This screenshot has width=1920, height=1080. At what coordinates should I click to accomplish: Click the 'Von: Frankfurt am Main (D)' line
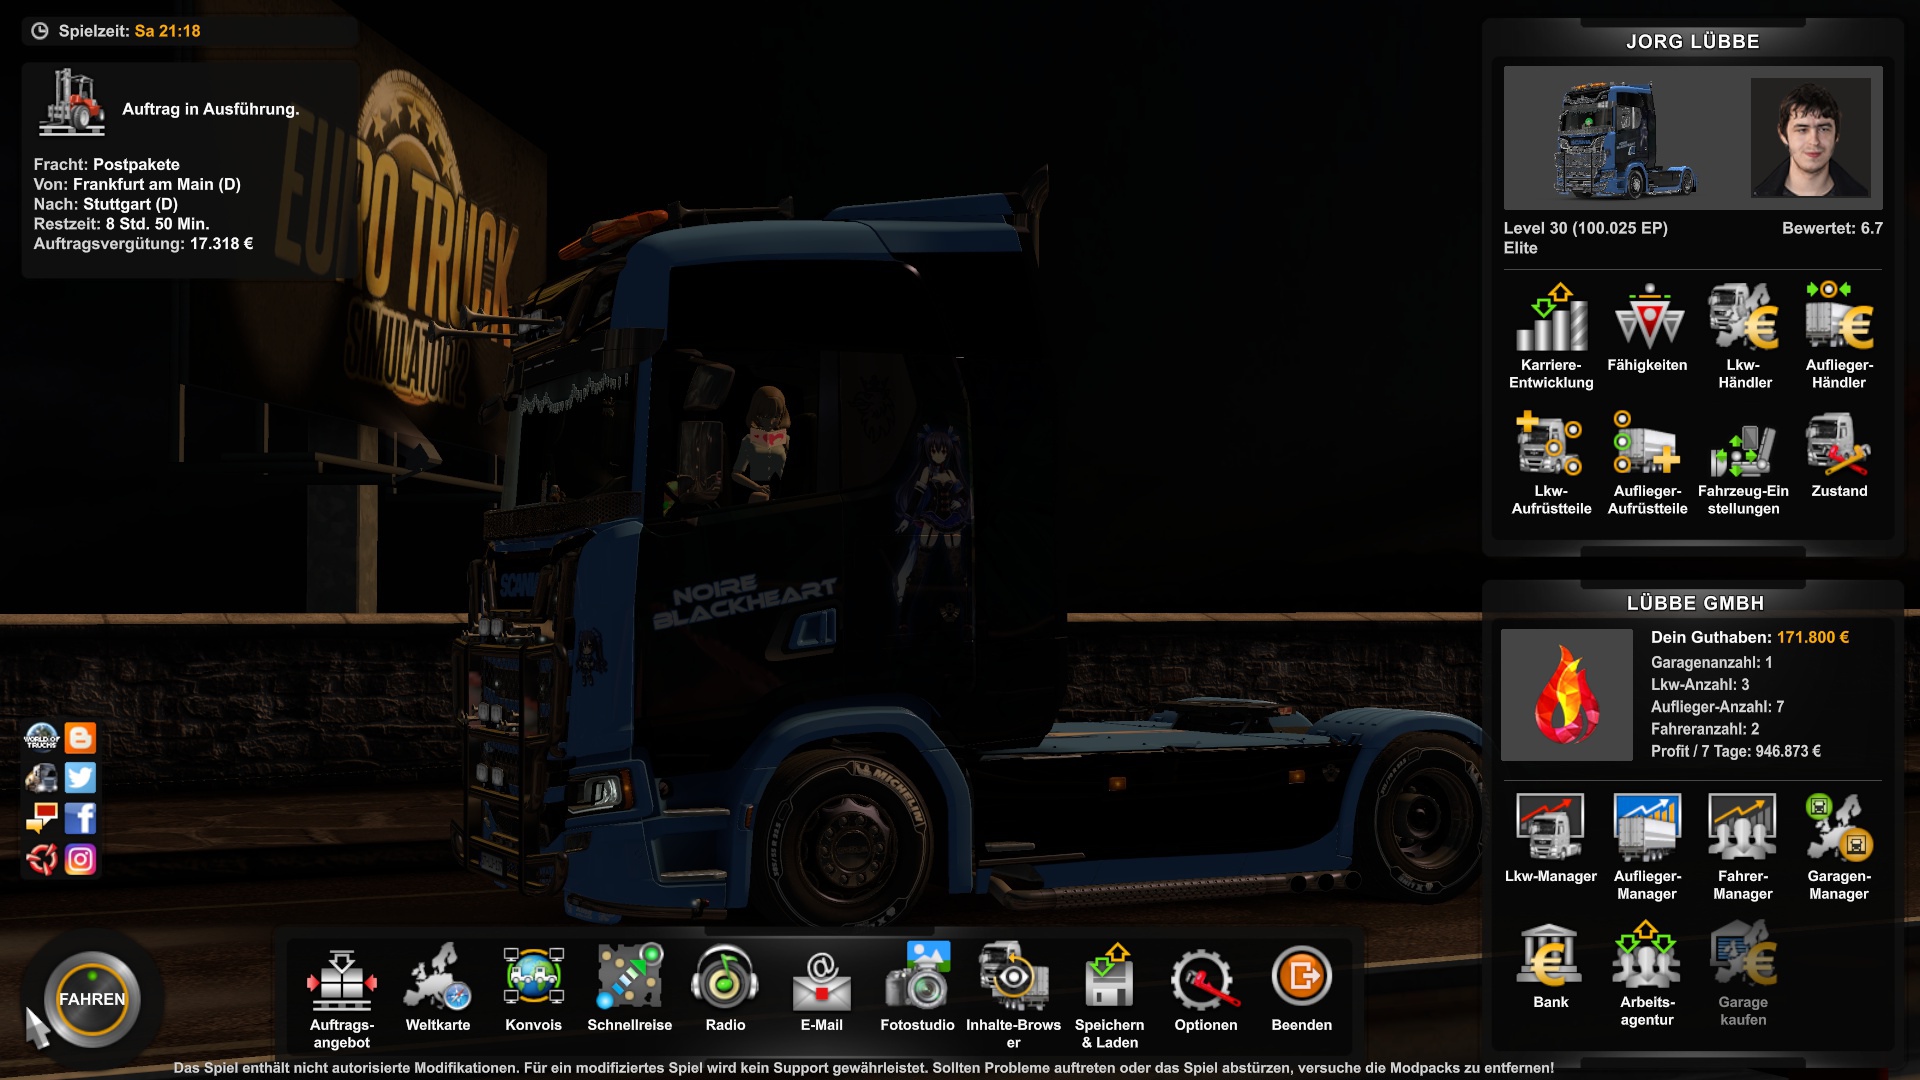pyautogui.click(x=137, y=184)
